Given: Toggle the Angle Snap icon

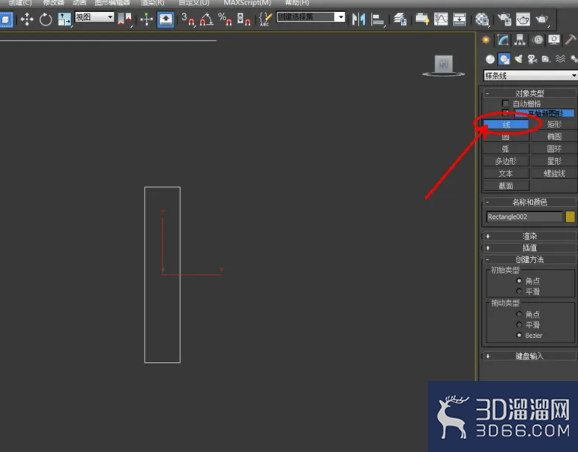Looking at the screenshot, I should tap(206, 19).
